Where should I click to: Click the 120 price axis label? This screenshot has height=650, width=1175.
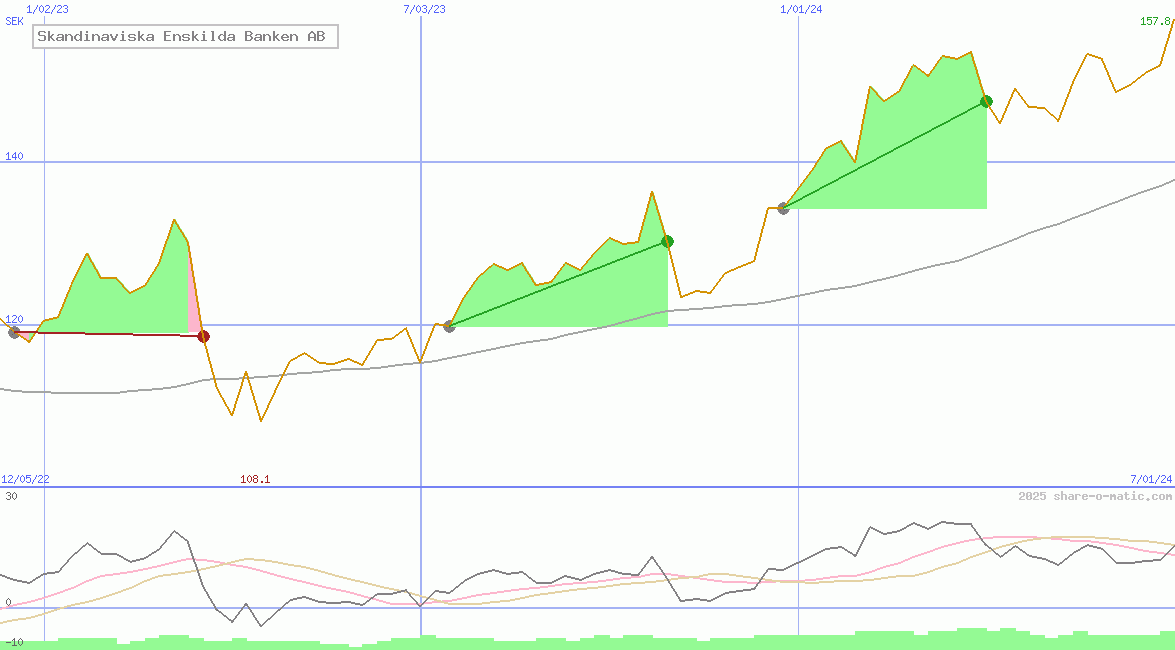tap(14, 319)
